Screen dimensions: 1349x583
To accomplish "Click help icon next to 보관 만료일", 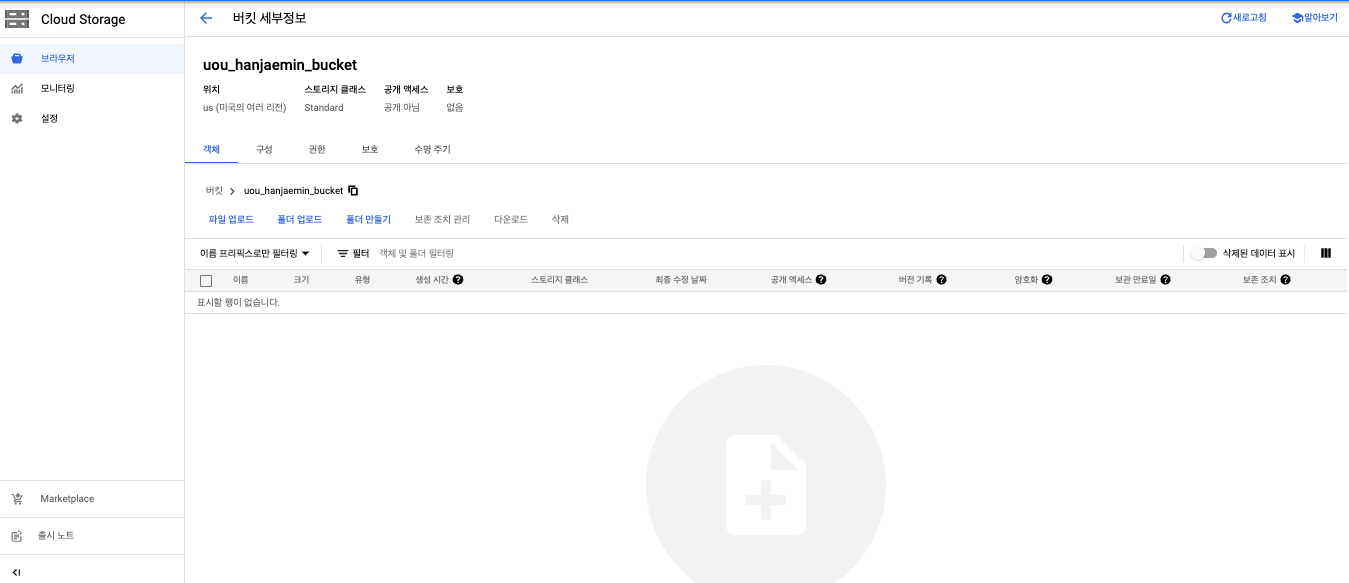I will 1165,280.
